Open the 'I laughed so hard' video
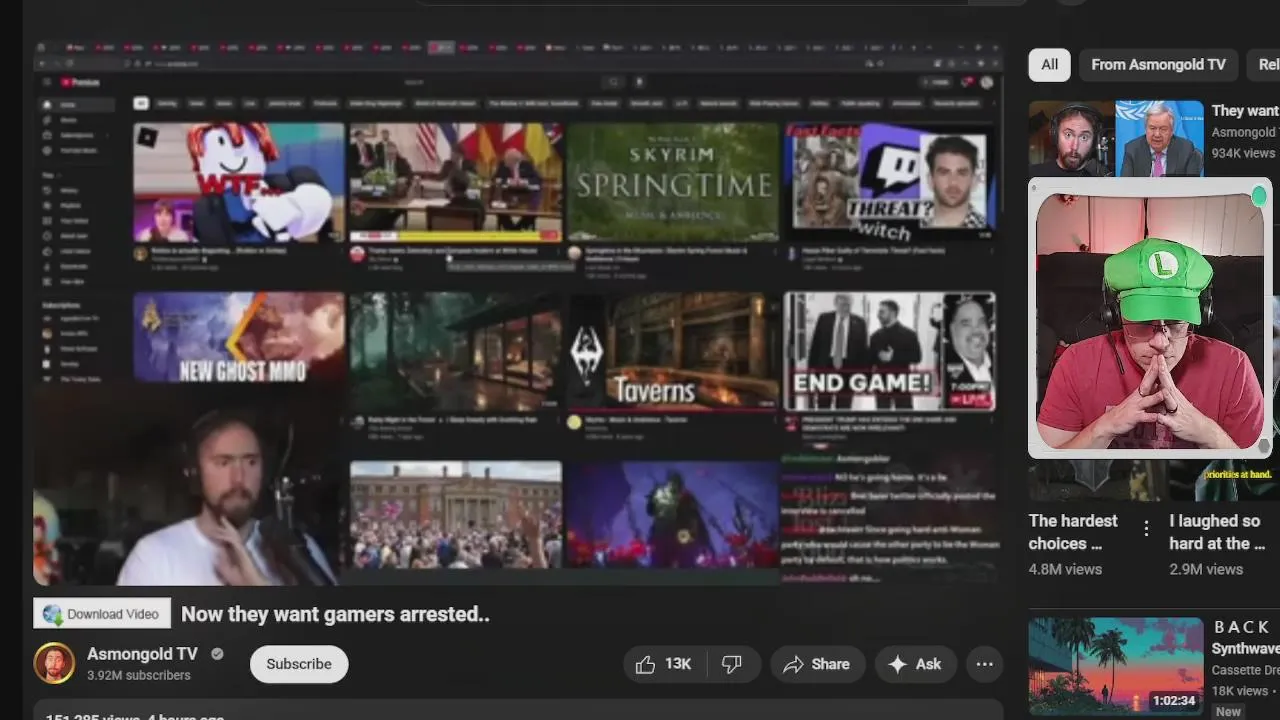Screen dimensions: 1280x720 1217,532
